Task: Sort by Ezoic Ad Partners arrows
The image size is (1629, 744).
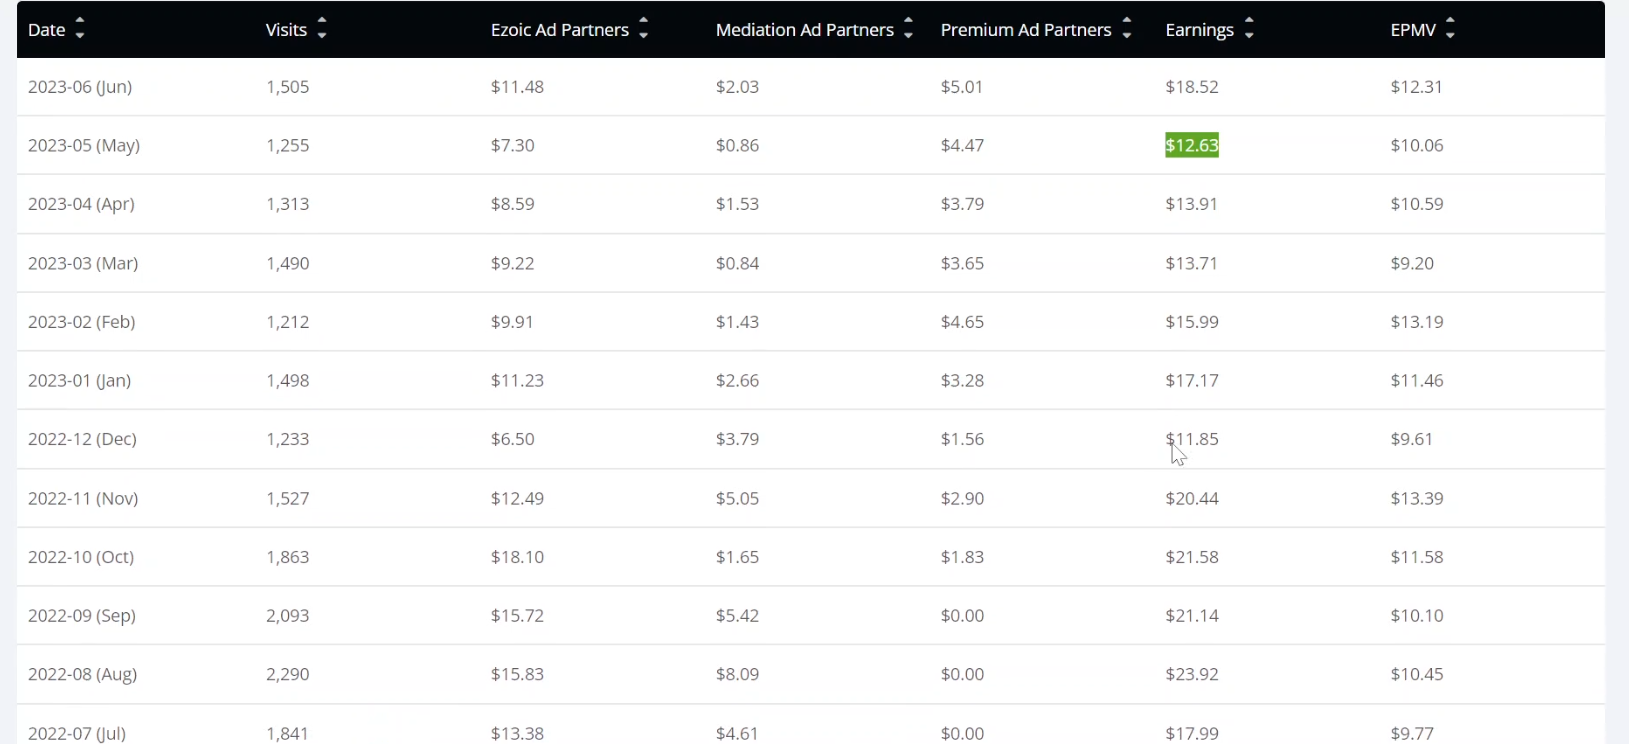Action: tap(644, 29)
